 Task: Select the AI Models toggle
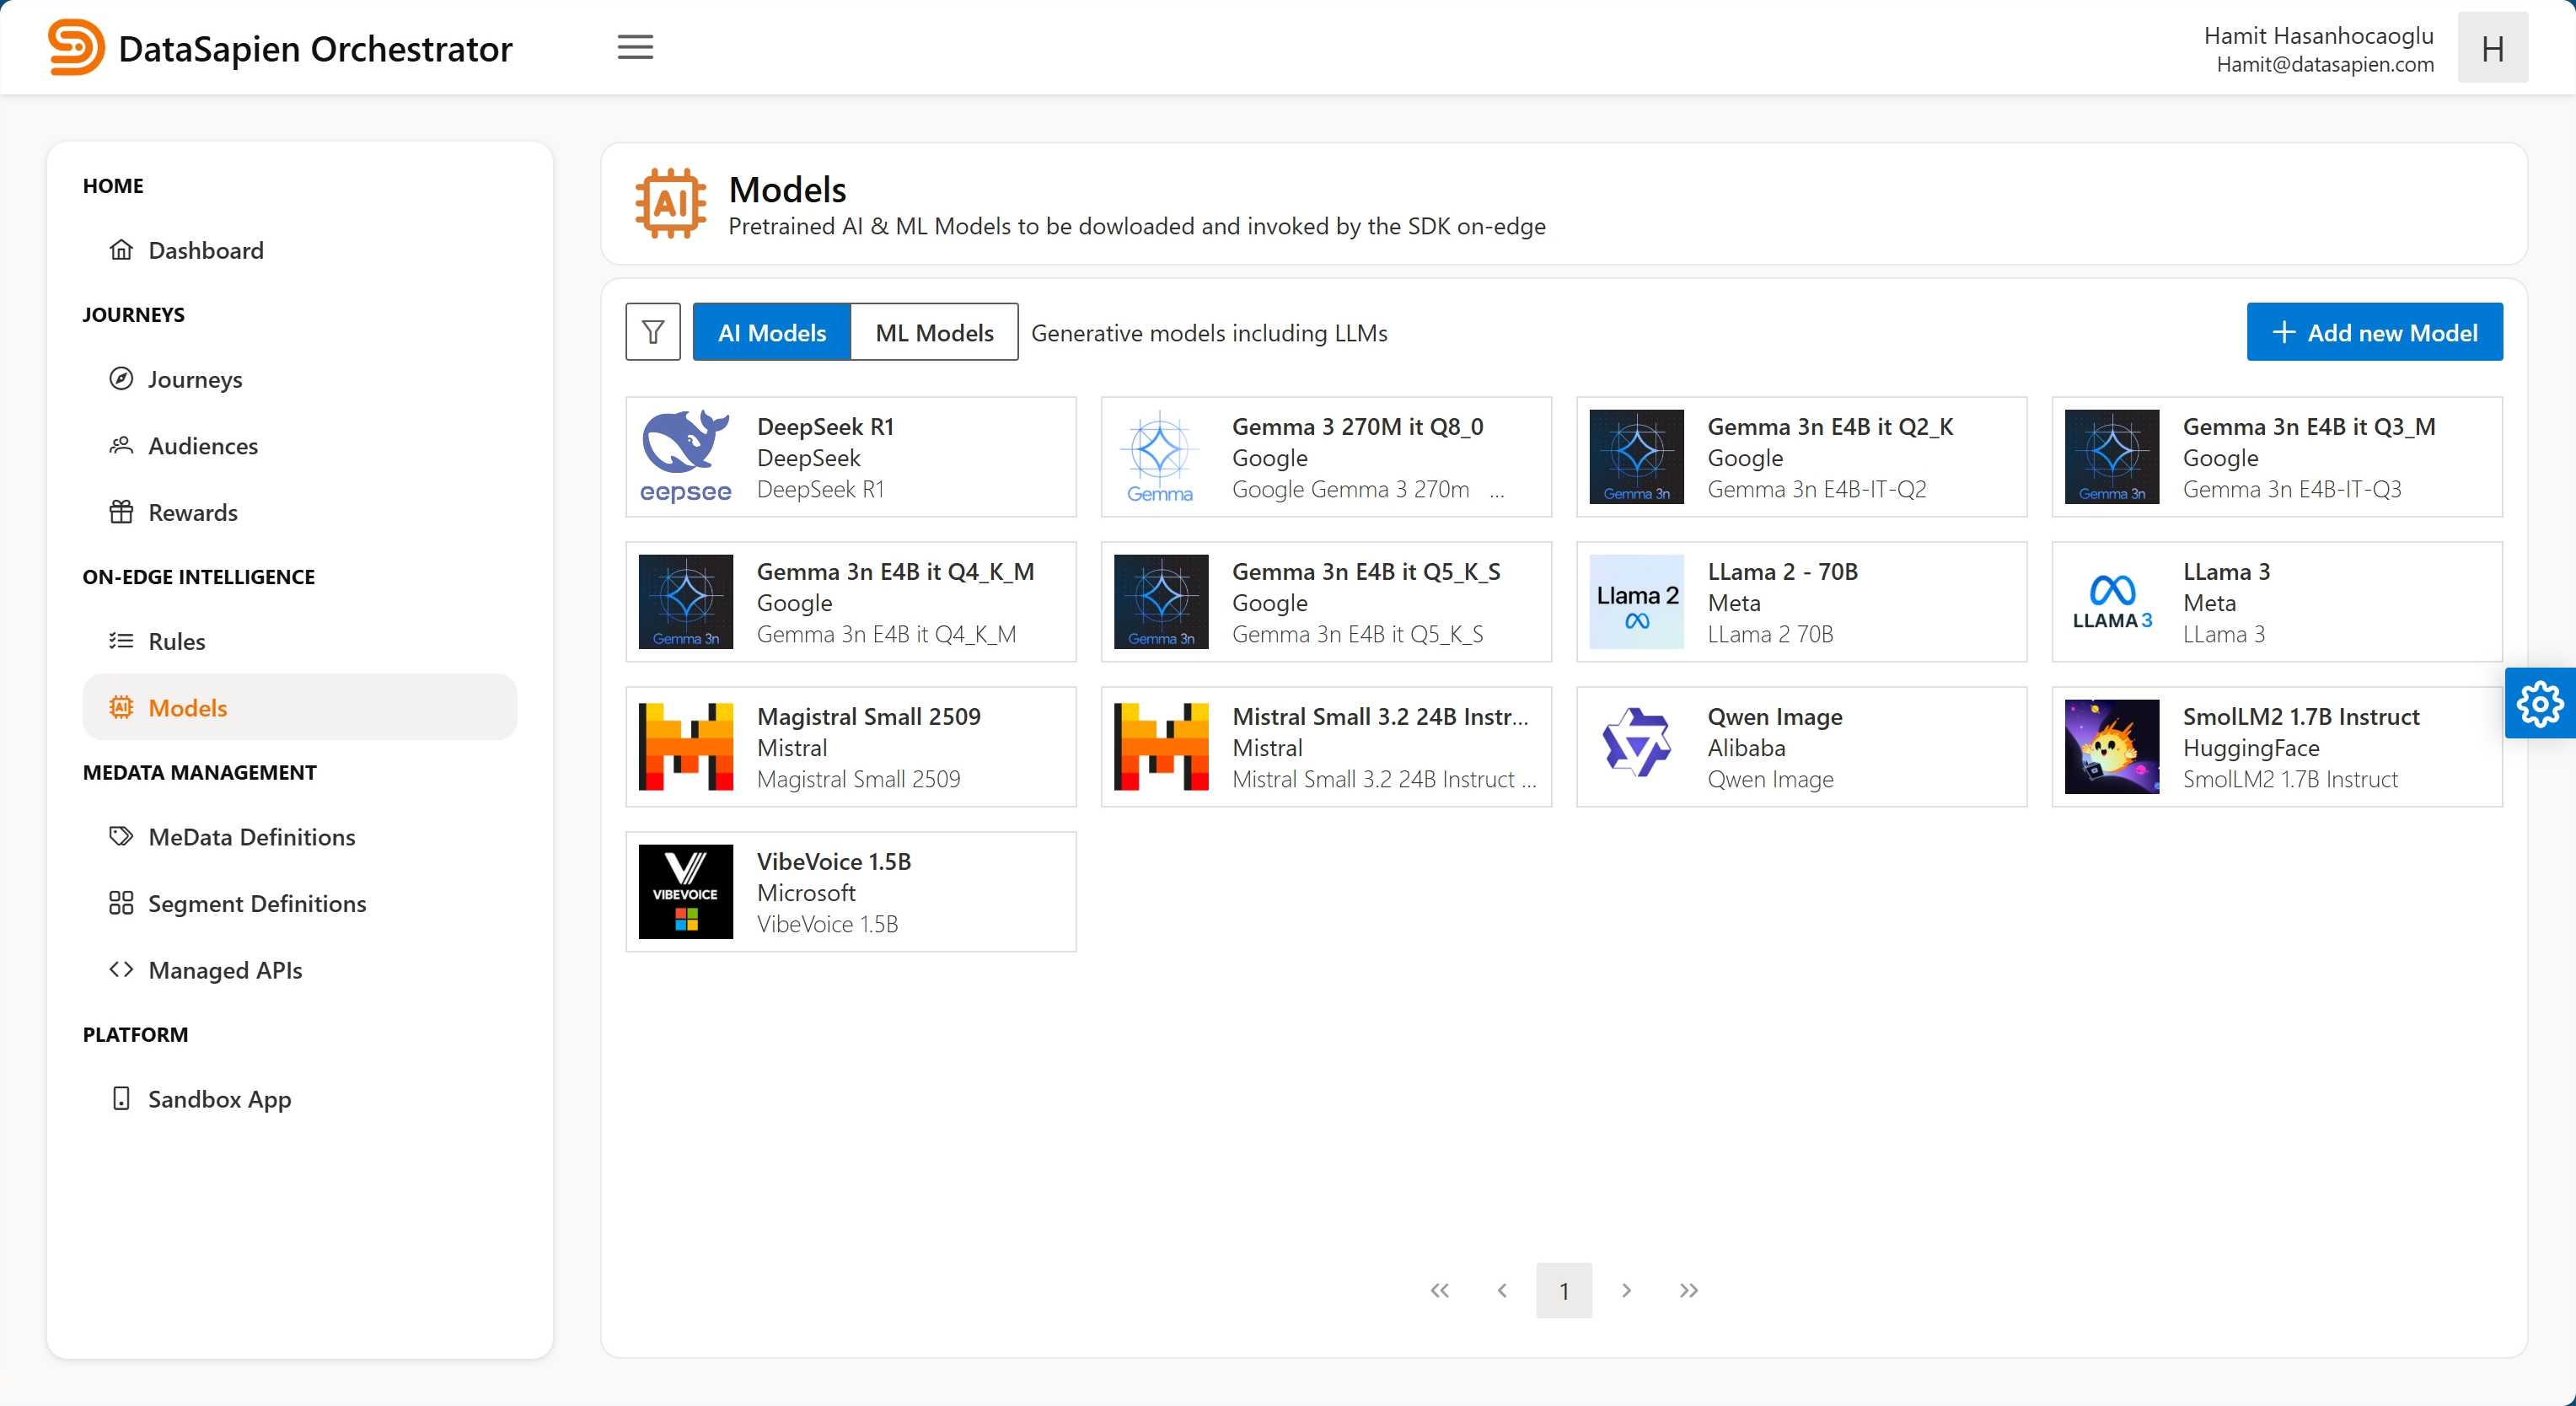coord(771,332)
